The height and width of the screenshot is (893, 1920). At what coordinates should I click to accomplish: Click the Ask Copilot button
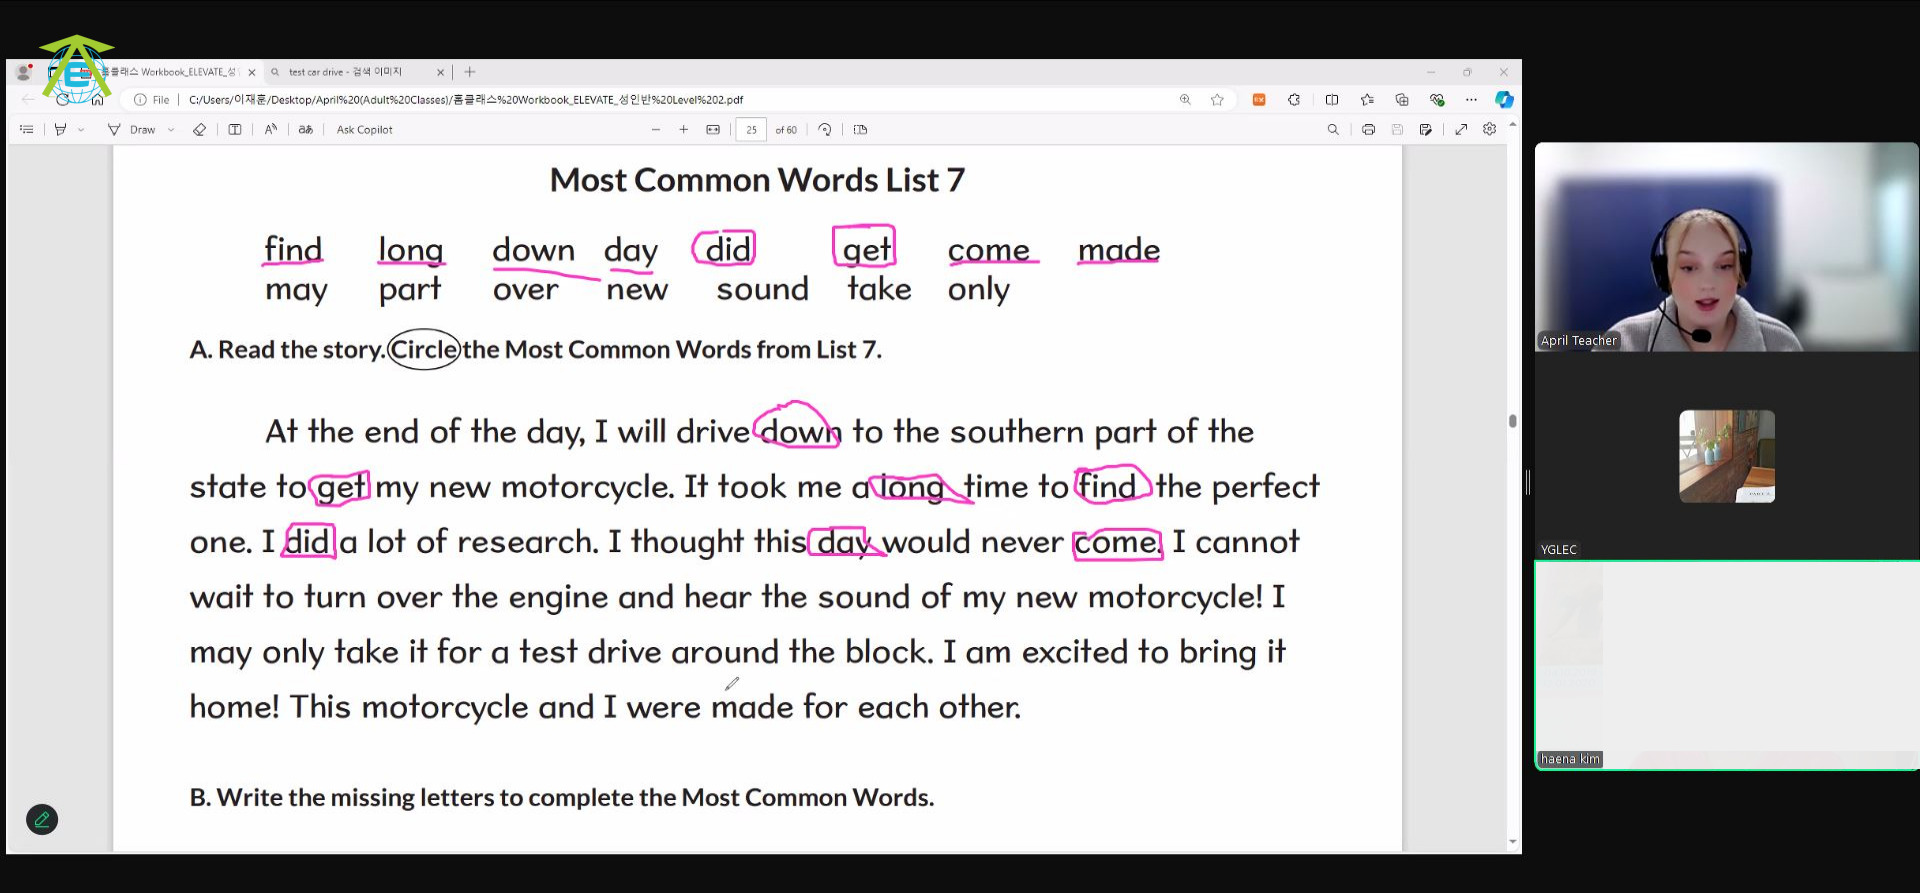[364, 130]
